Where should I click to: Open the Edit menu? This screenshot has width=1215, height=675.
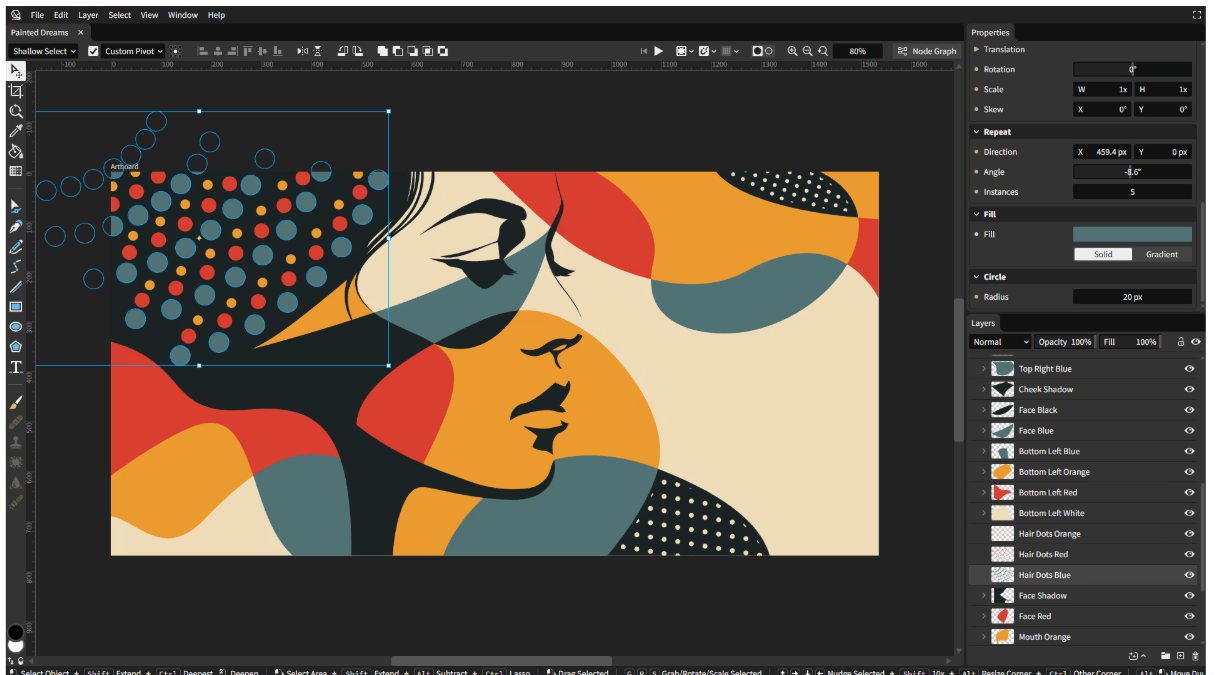(x=61, y=15)
